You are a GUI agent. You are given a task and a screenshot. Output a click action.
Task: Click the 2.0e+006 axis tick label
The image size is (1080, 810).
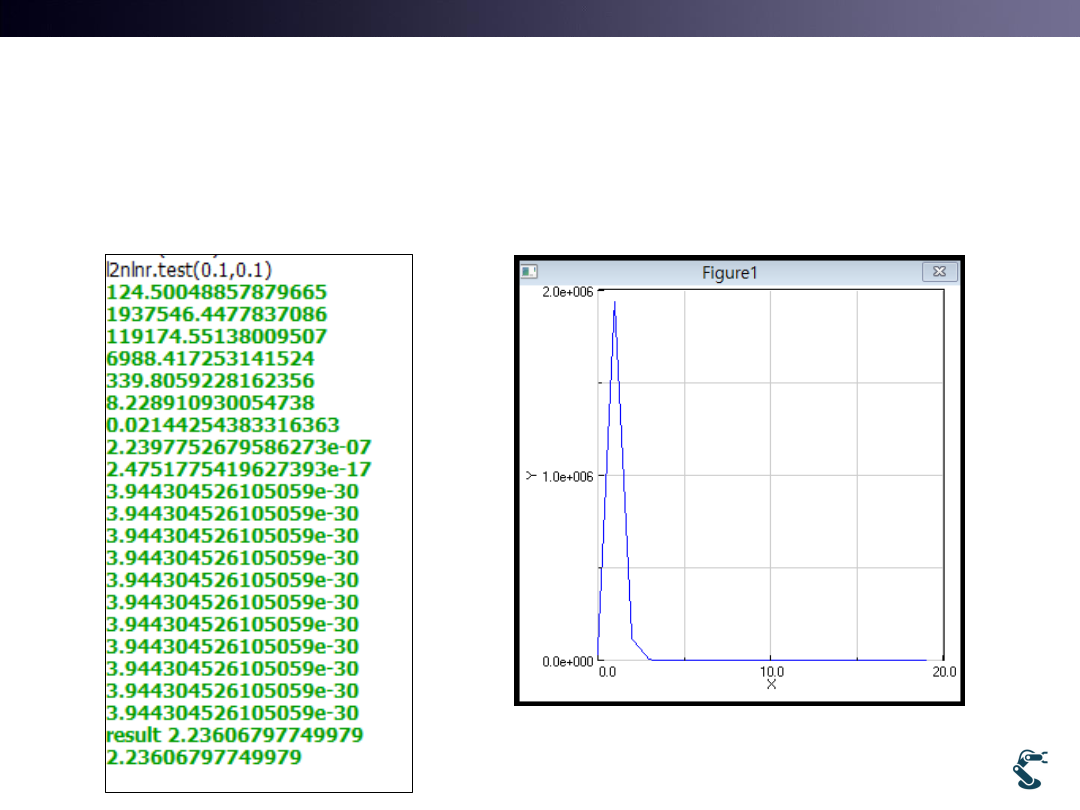click(x=570, y=291)
